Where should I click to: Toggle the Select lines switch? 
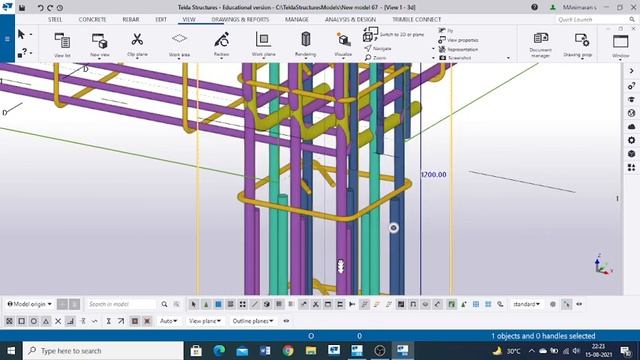tap(255, 304)
